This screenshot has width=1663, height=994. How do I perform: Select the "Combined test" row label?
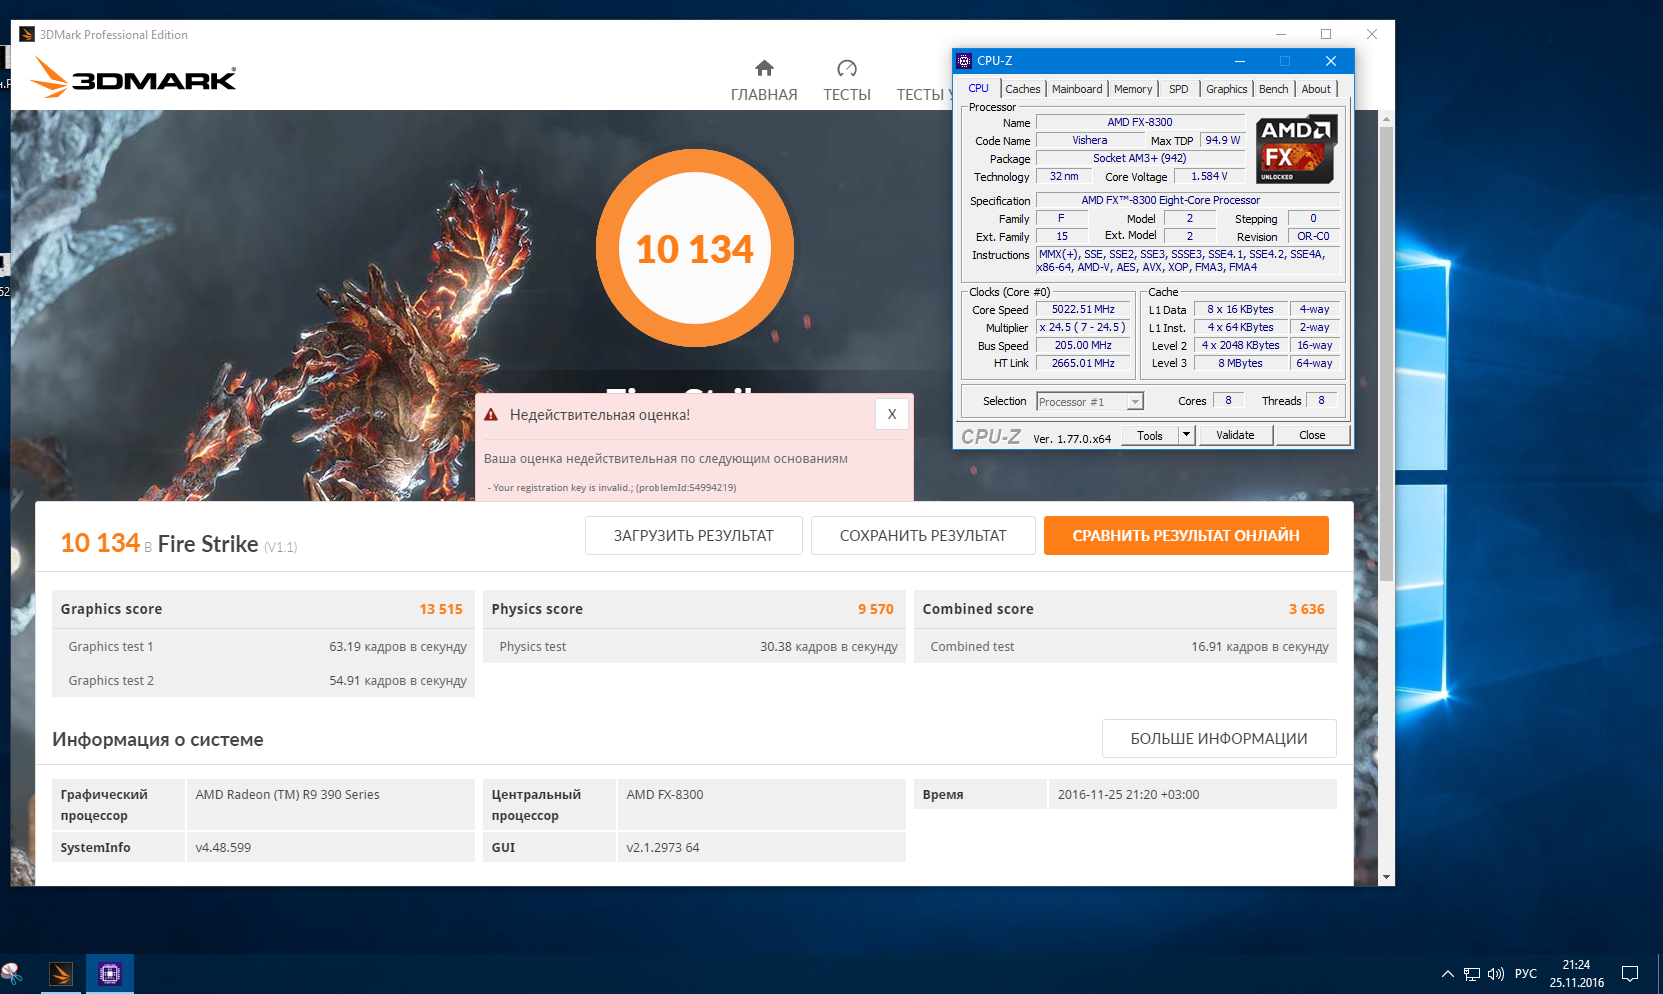[972, 647]
